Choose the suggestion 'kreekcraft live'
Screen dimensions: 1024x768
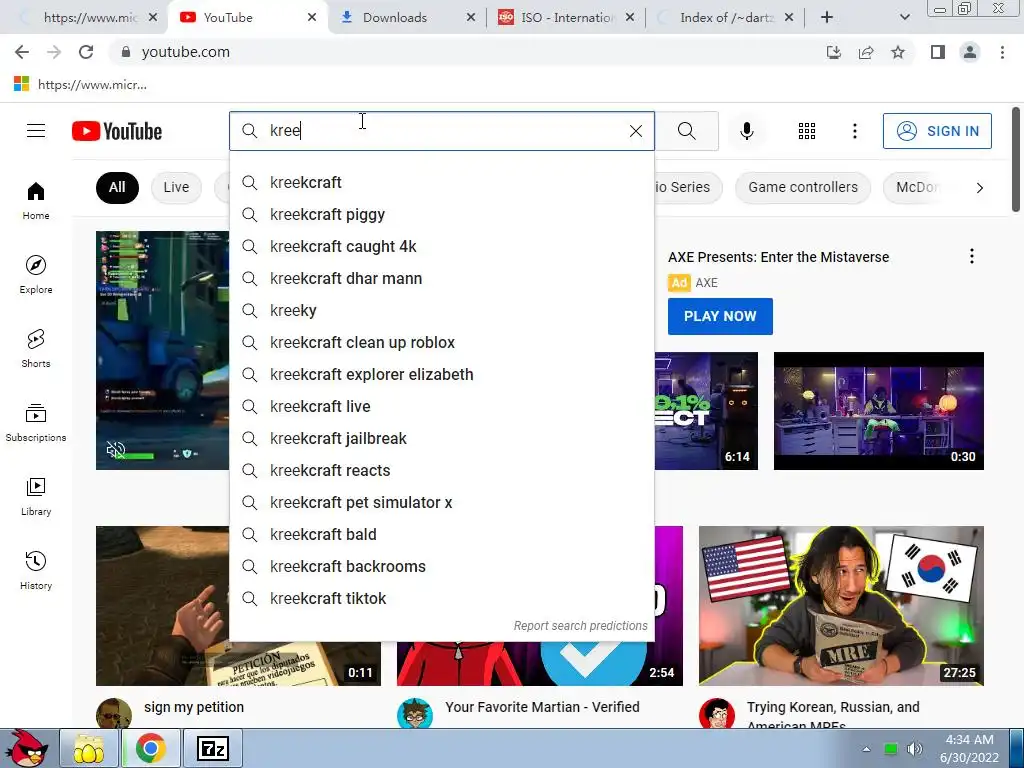pyautogui.click(x=441, y=406)
